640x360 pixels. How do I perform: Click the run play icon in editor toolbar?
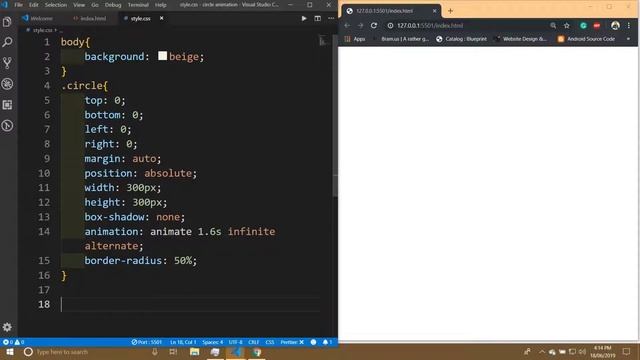[304, 18]
